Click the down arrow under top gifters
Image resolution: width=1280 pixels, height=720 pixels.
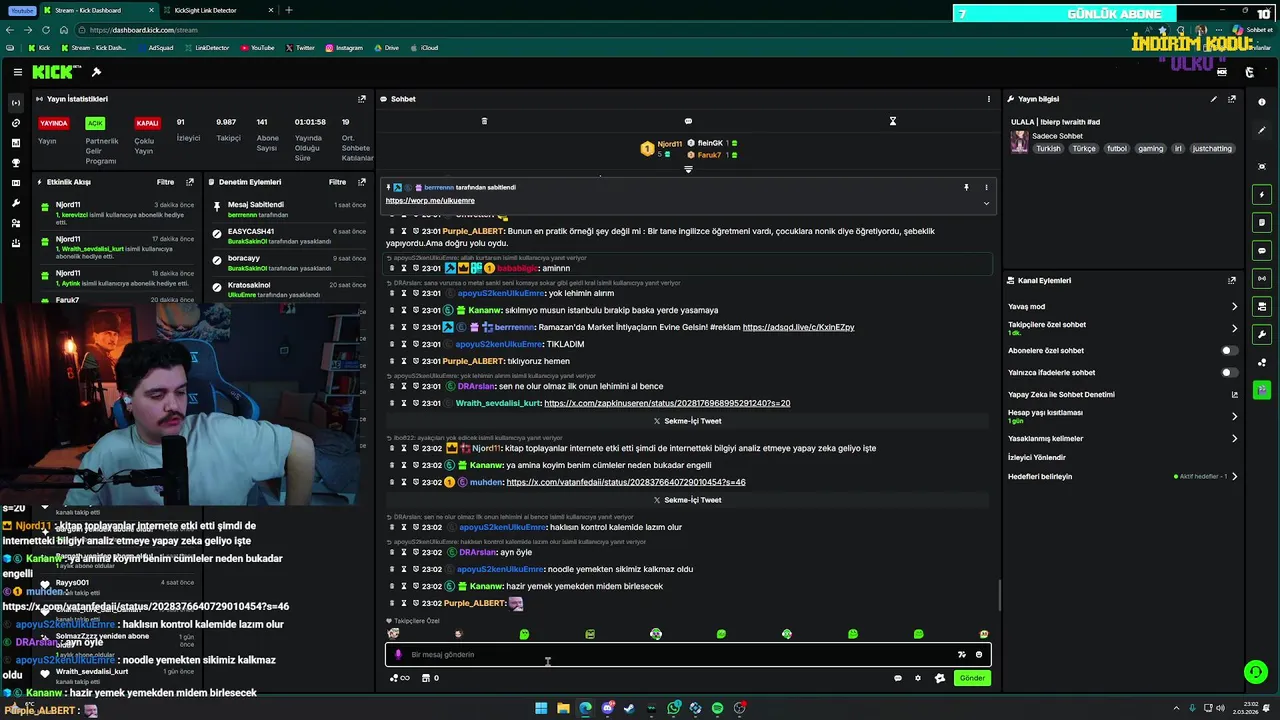688,169
